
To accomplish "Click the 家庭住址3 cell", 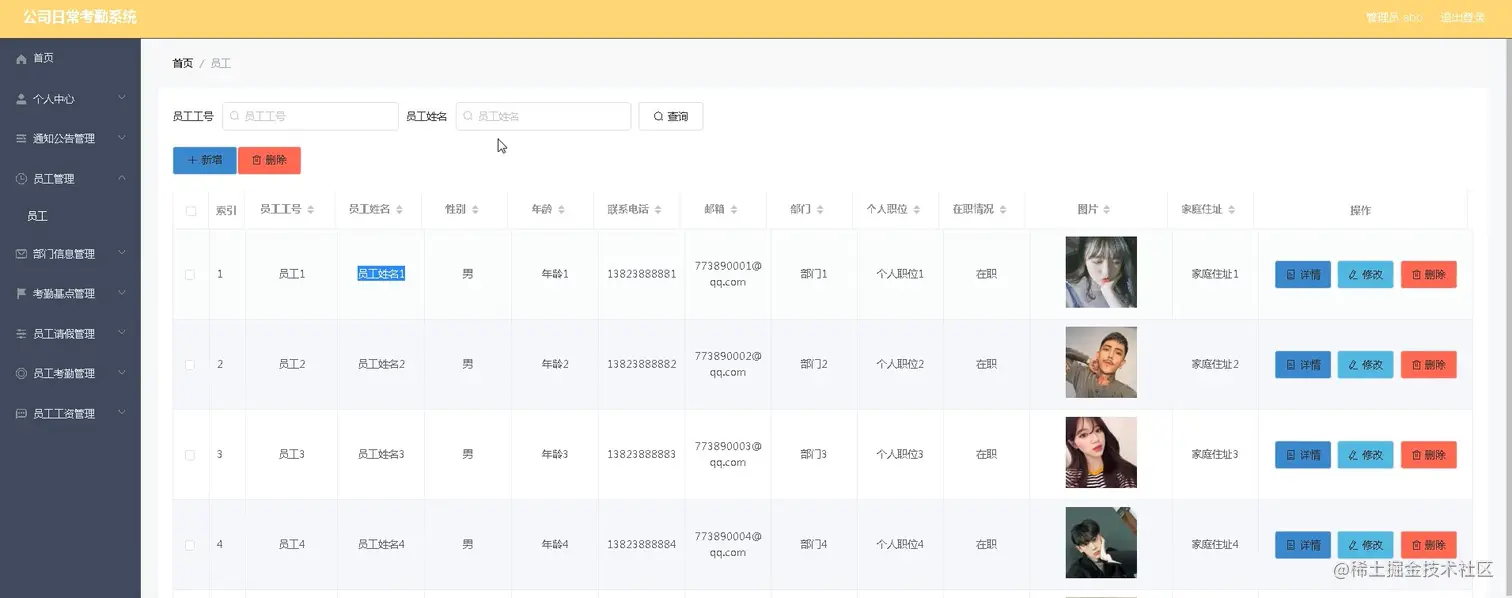I will click(x=1215, y=454).
